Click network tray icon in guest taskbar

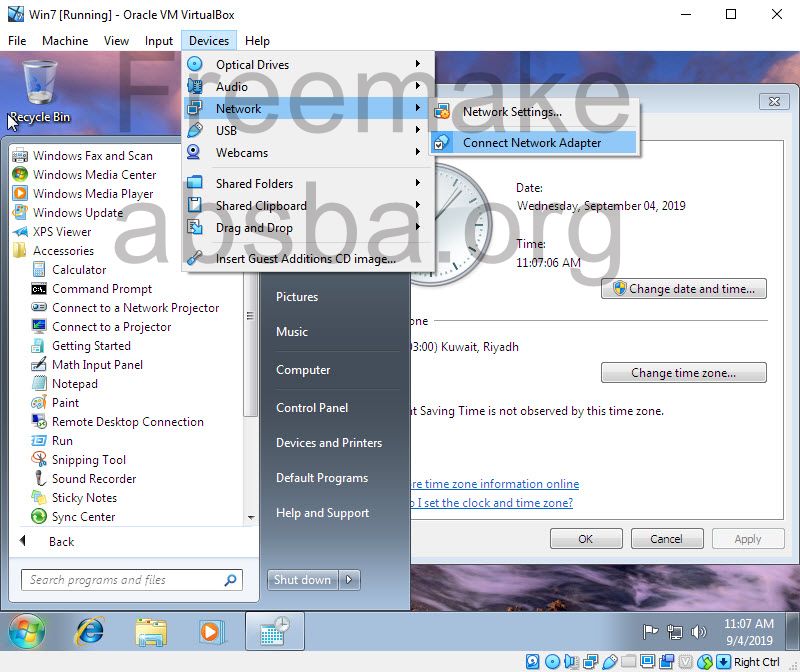[x=674, y=632]
